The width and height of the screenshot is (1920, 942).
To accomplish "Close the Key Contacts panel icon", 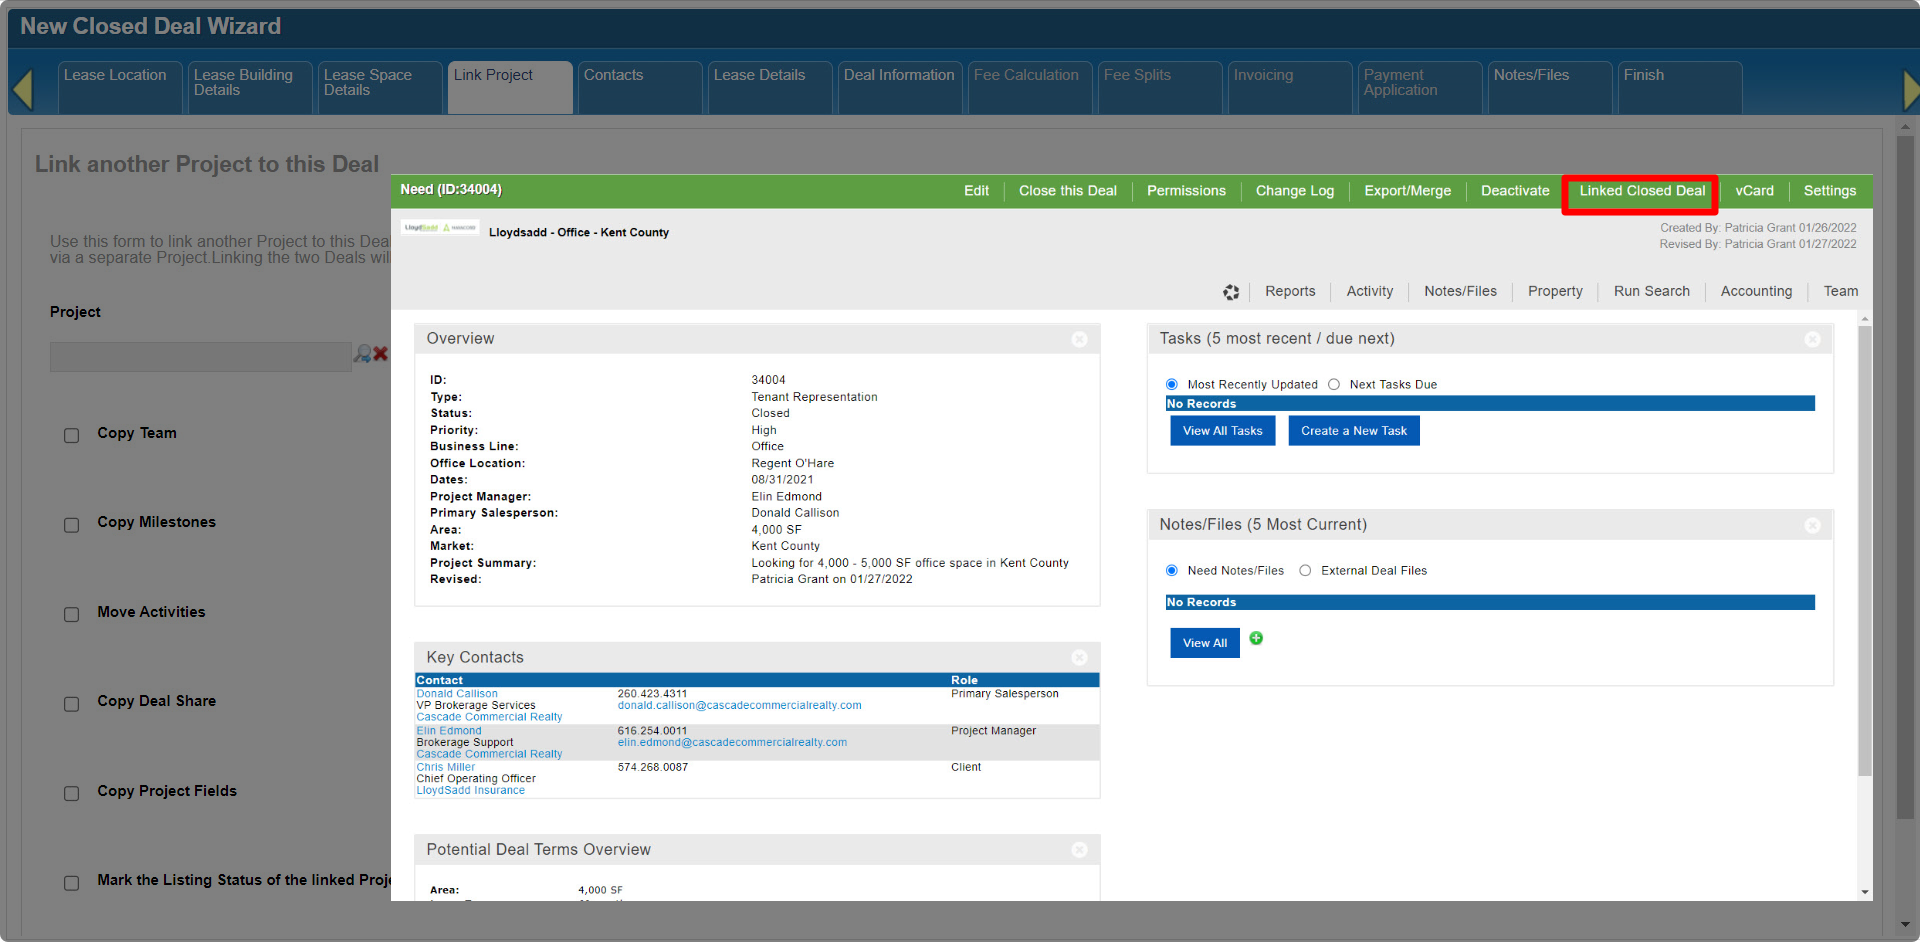I will (x=1080, y=658).
